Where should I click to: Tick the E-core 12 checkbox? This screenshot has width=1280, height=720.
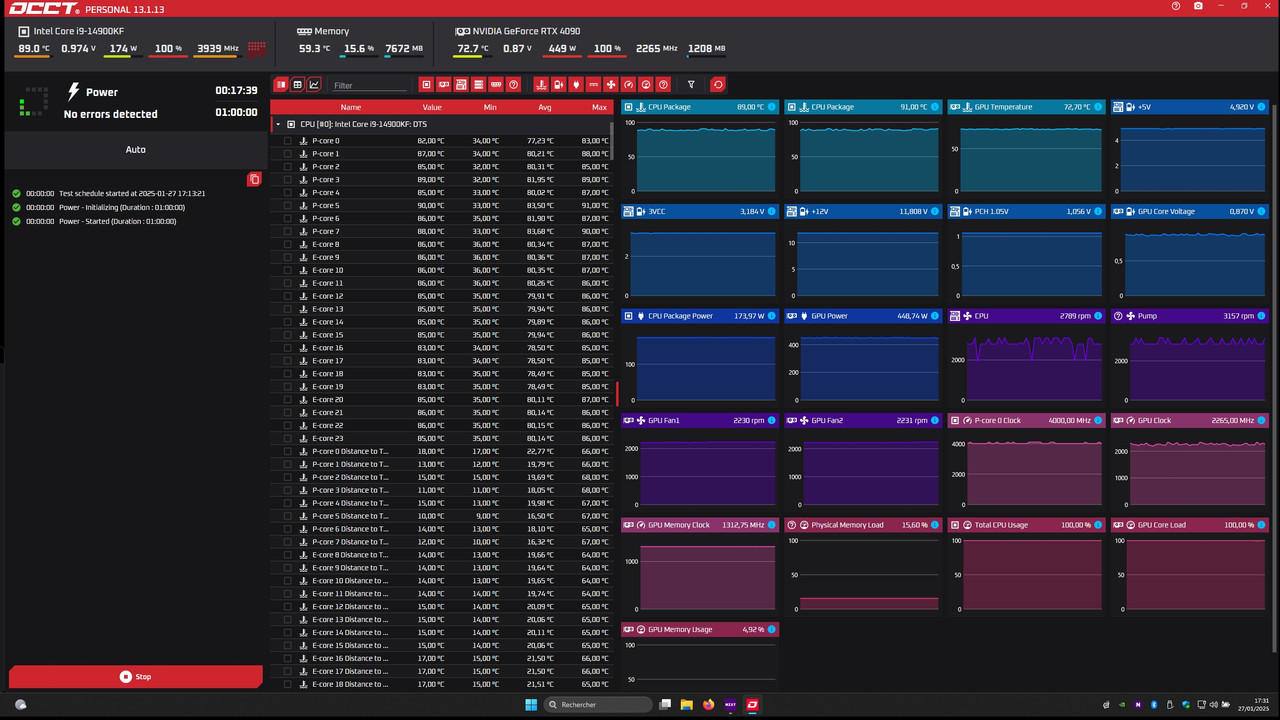click(x=288, y=296)
